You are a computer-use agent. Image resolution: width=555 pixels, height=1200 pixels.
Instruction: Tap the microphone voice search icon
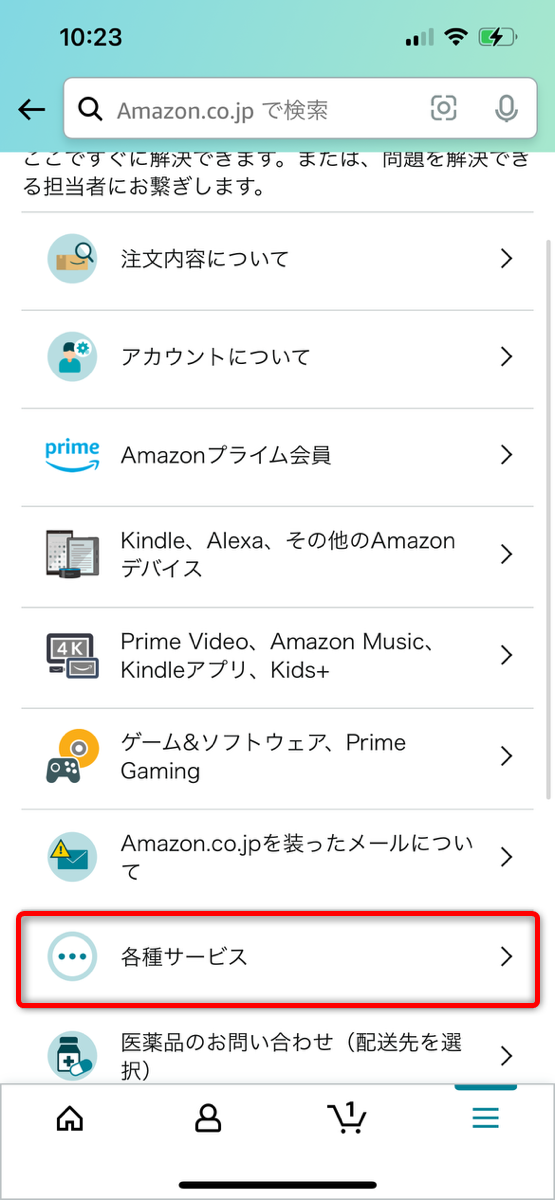click(506, 109)
